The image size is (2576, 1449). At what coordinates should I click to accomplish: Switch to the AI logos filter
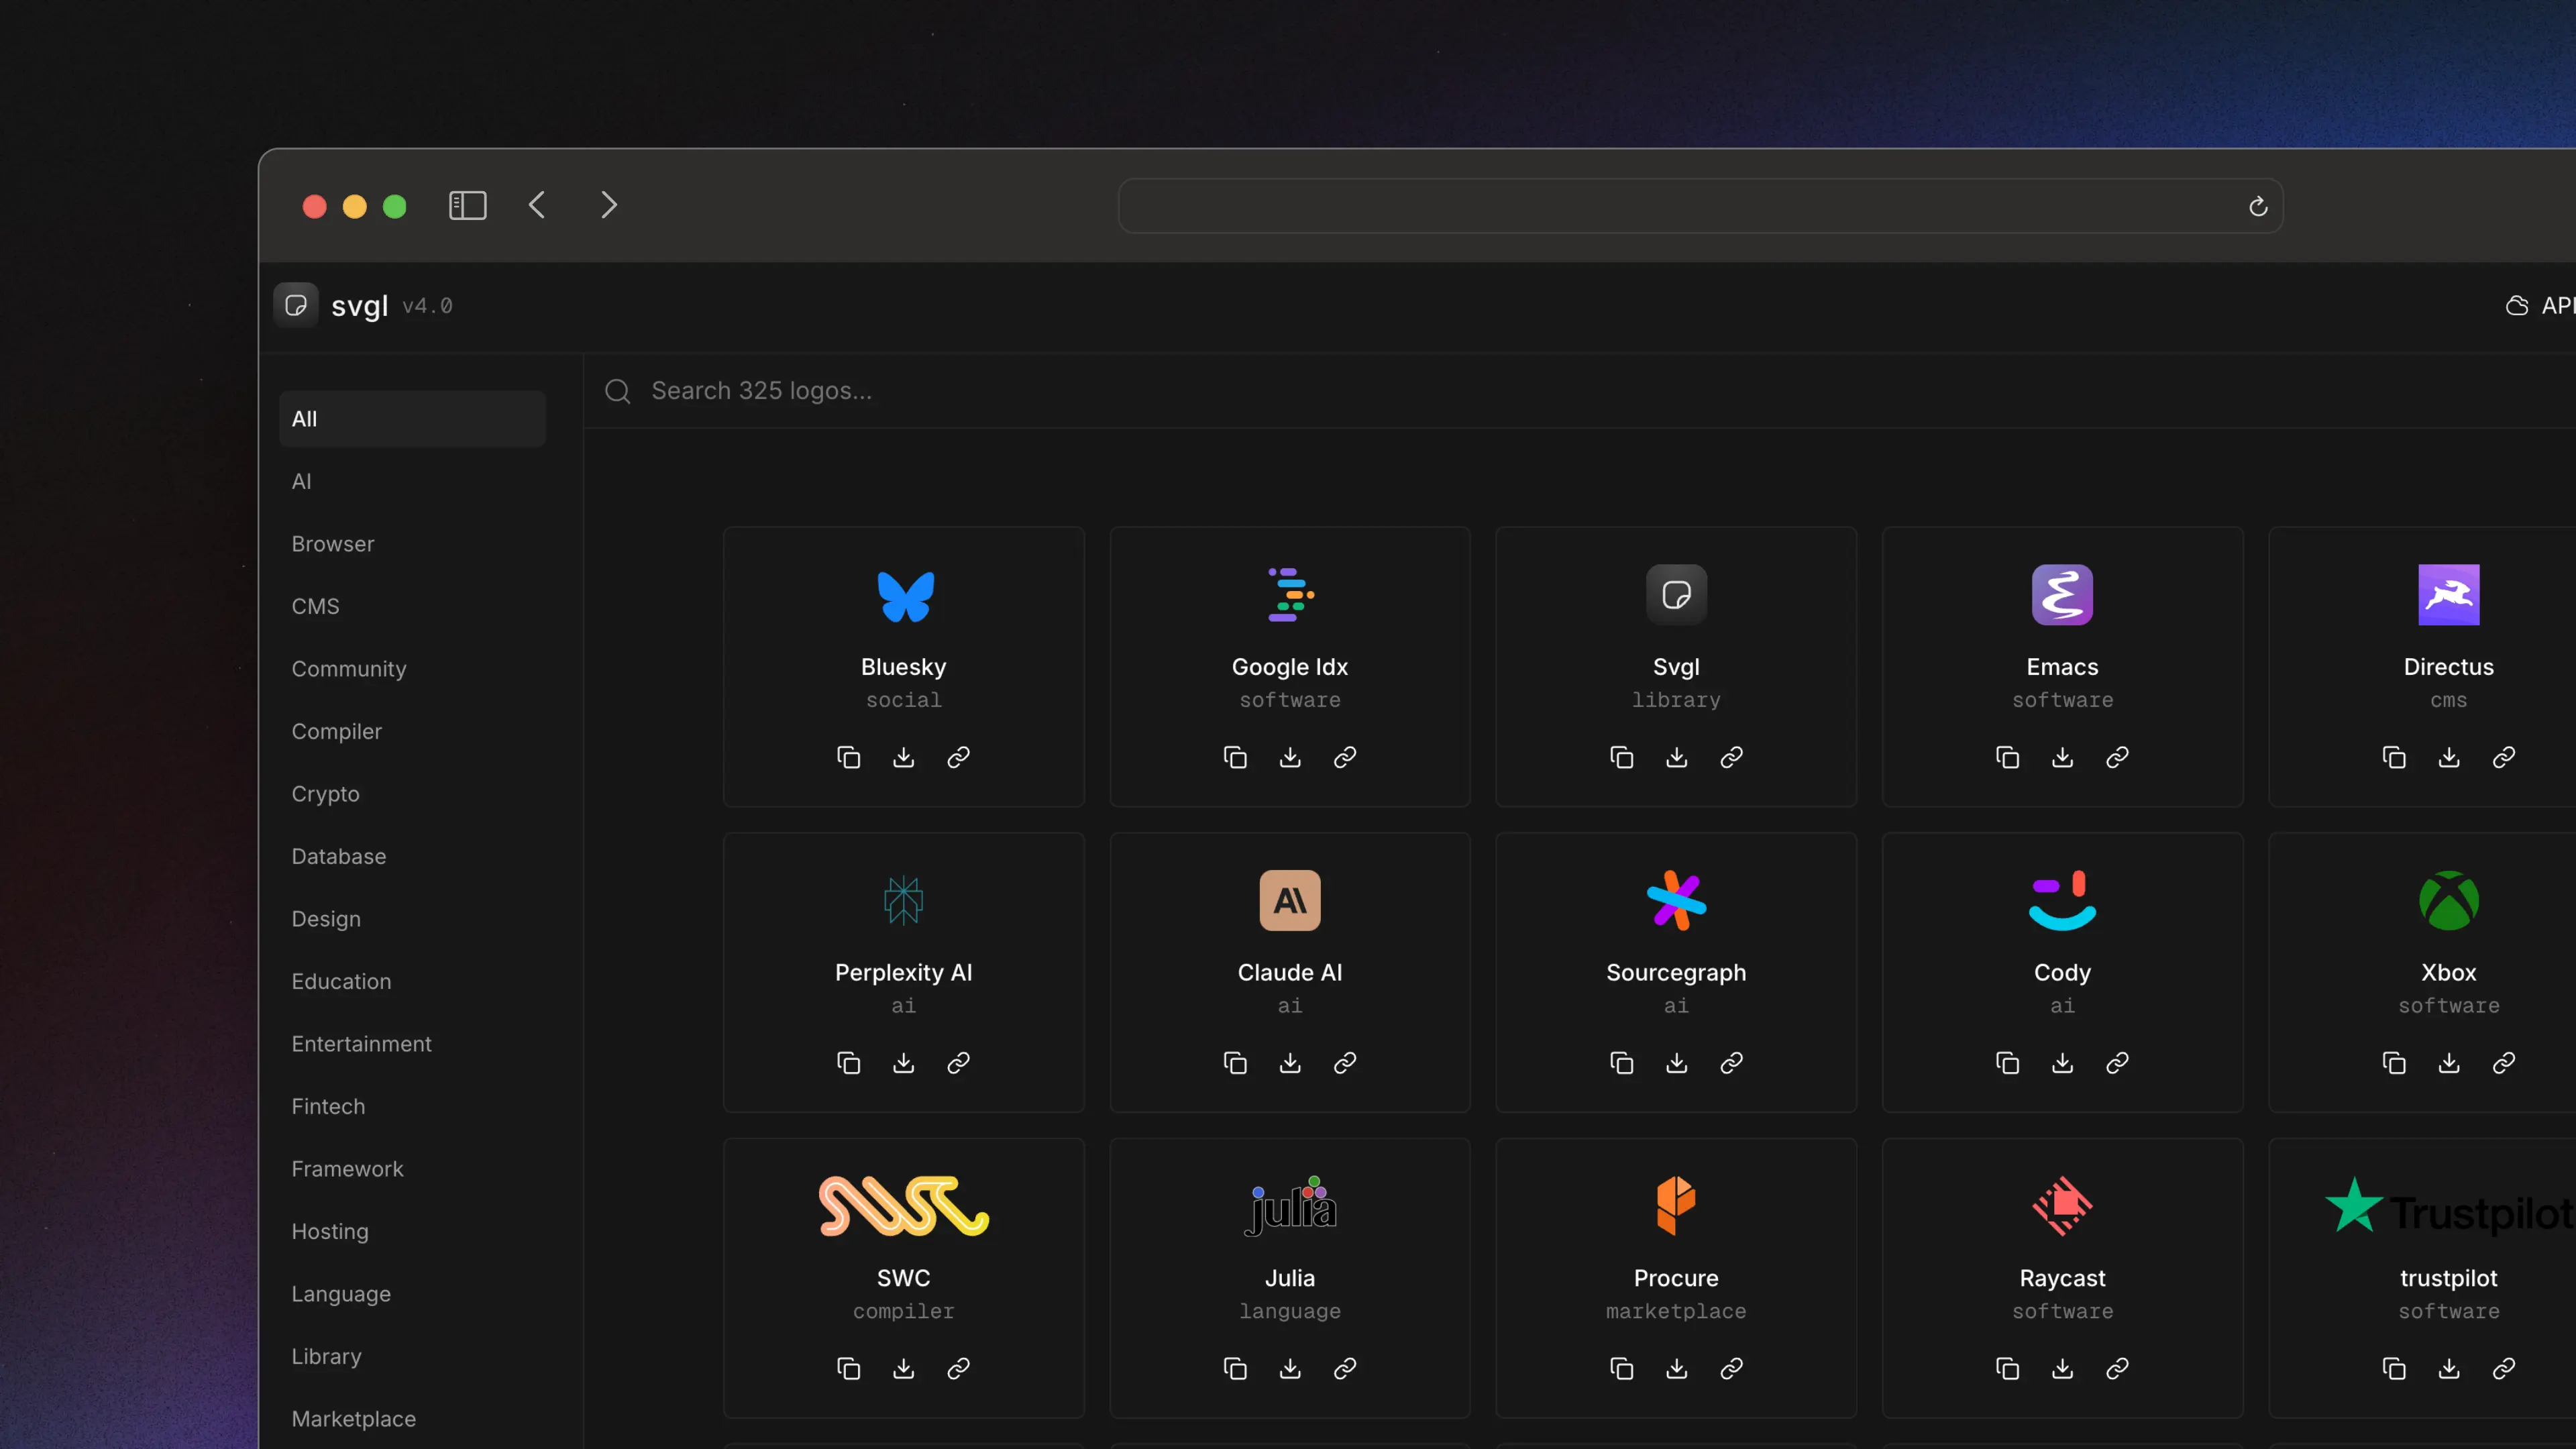point(302,481)
